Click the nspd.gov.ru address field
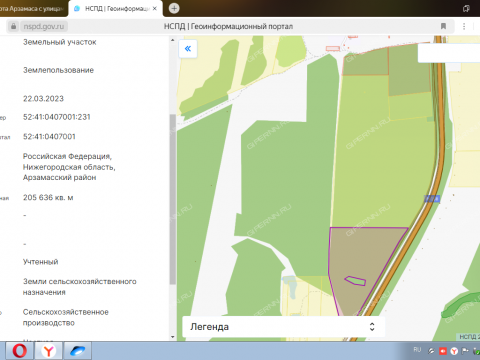Viewport: 480px width, 360px height. click(x=44, y=26)
